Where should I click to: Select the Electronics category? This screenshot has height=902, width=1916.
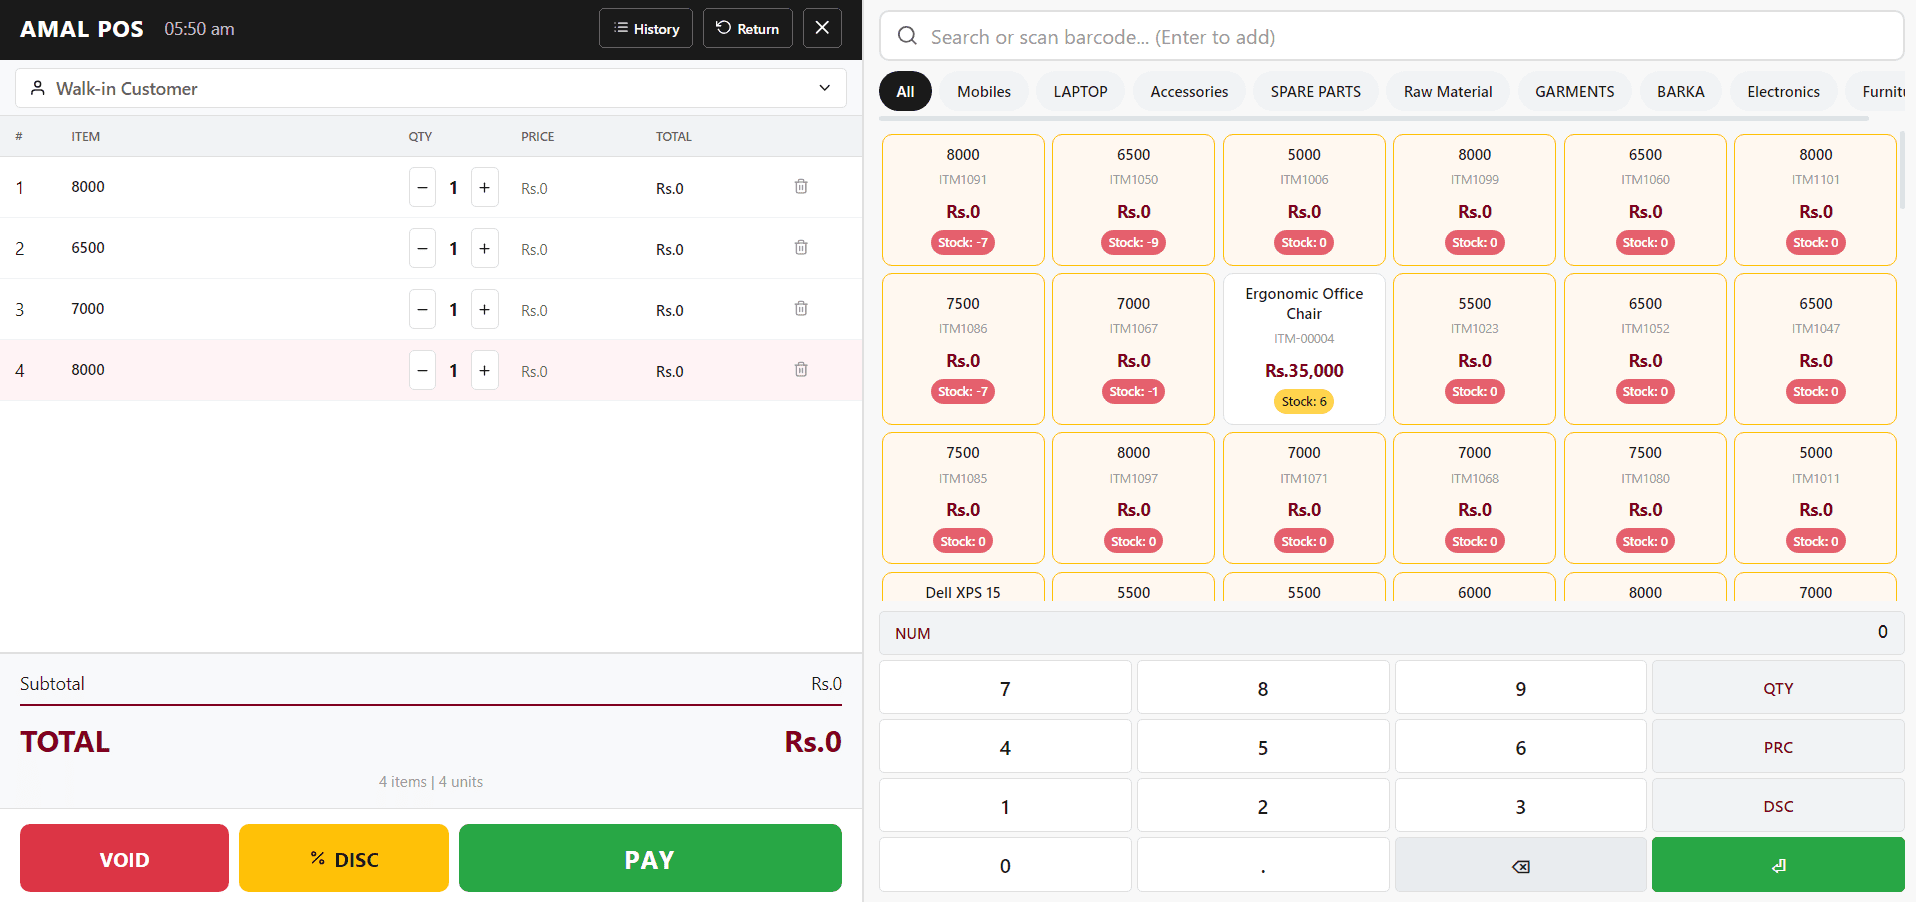(x=1784, y=91)
